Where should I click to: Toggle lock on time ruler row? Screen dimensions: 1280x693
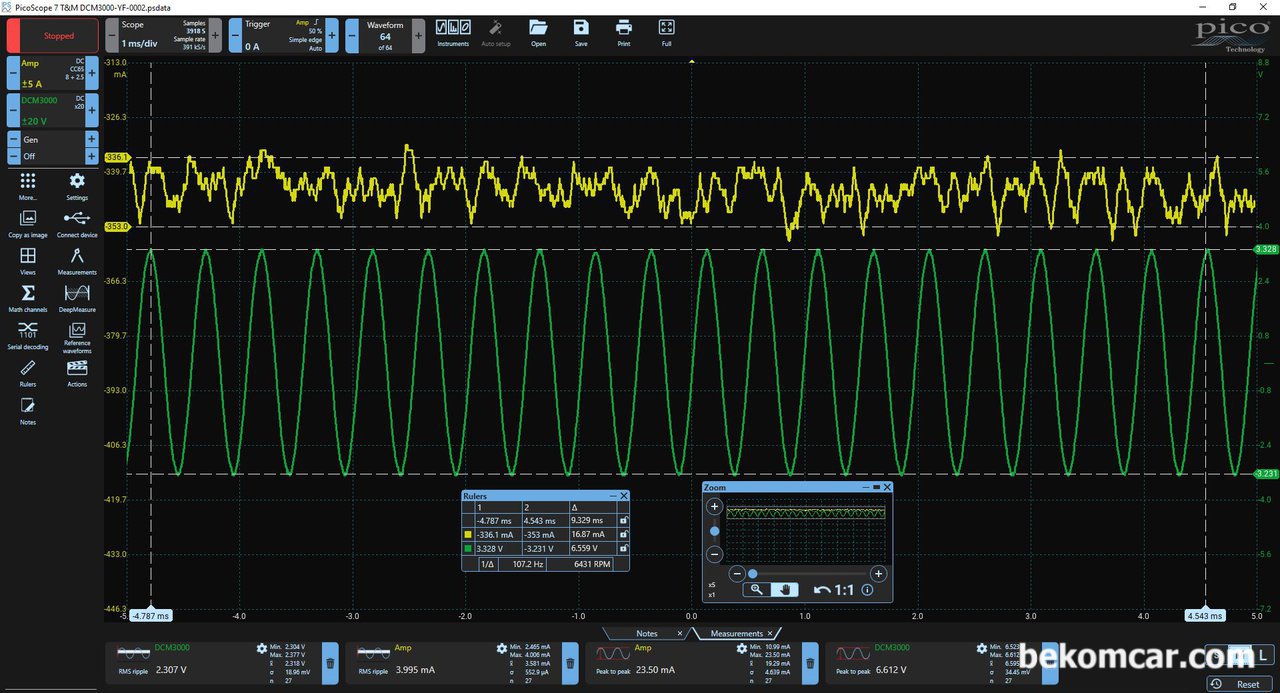pos(623,520)
